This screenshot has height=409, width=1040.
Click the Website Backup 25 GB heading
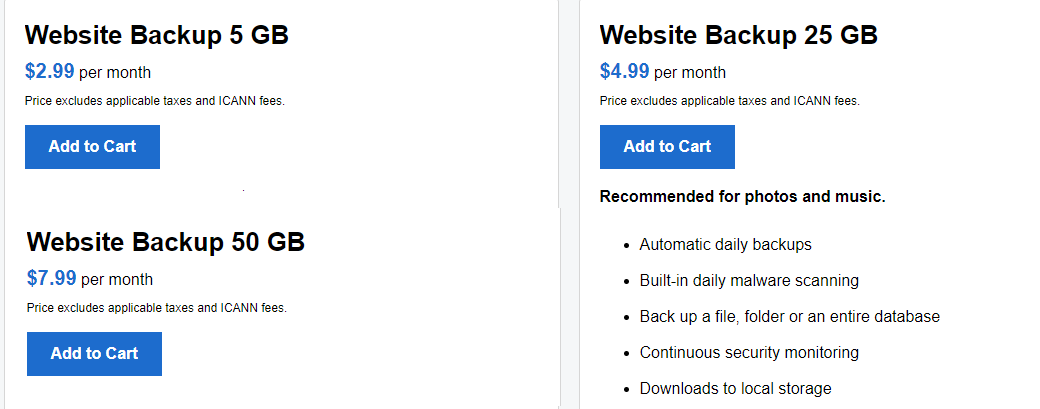[739, 35]
